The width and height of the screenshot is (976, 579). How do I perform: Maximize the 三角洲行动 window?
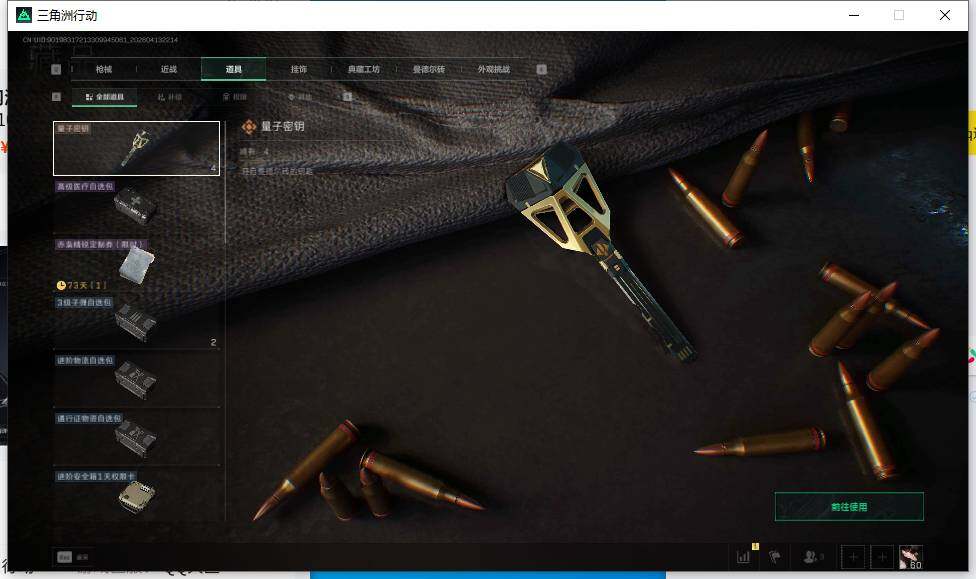[x=899, y=15]
